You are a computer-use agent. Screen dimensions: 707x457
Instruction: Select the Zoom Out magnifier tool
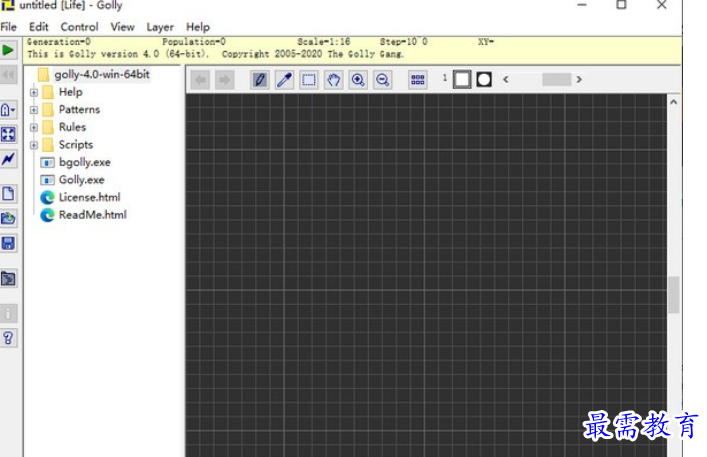(x=382, y=80)
